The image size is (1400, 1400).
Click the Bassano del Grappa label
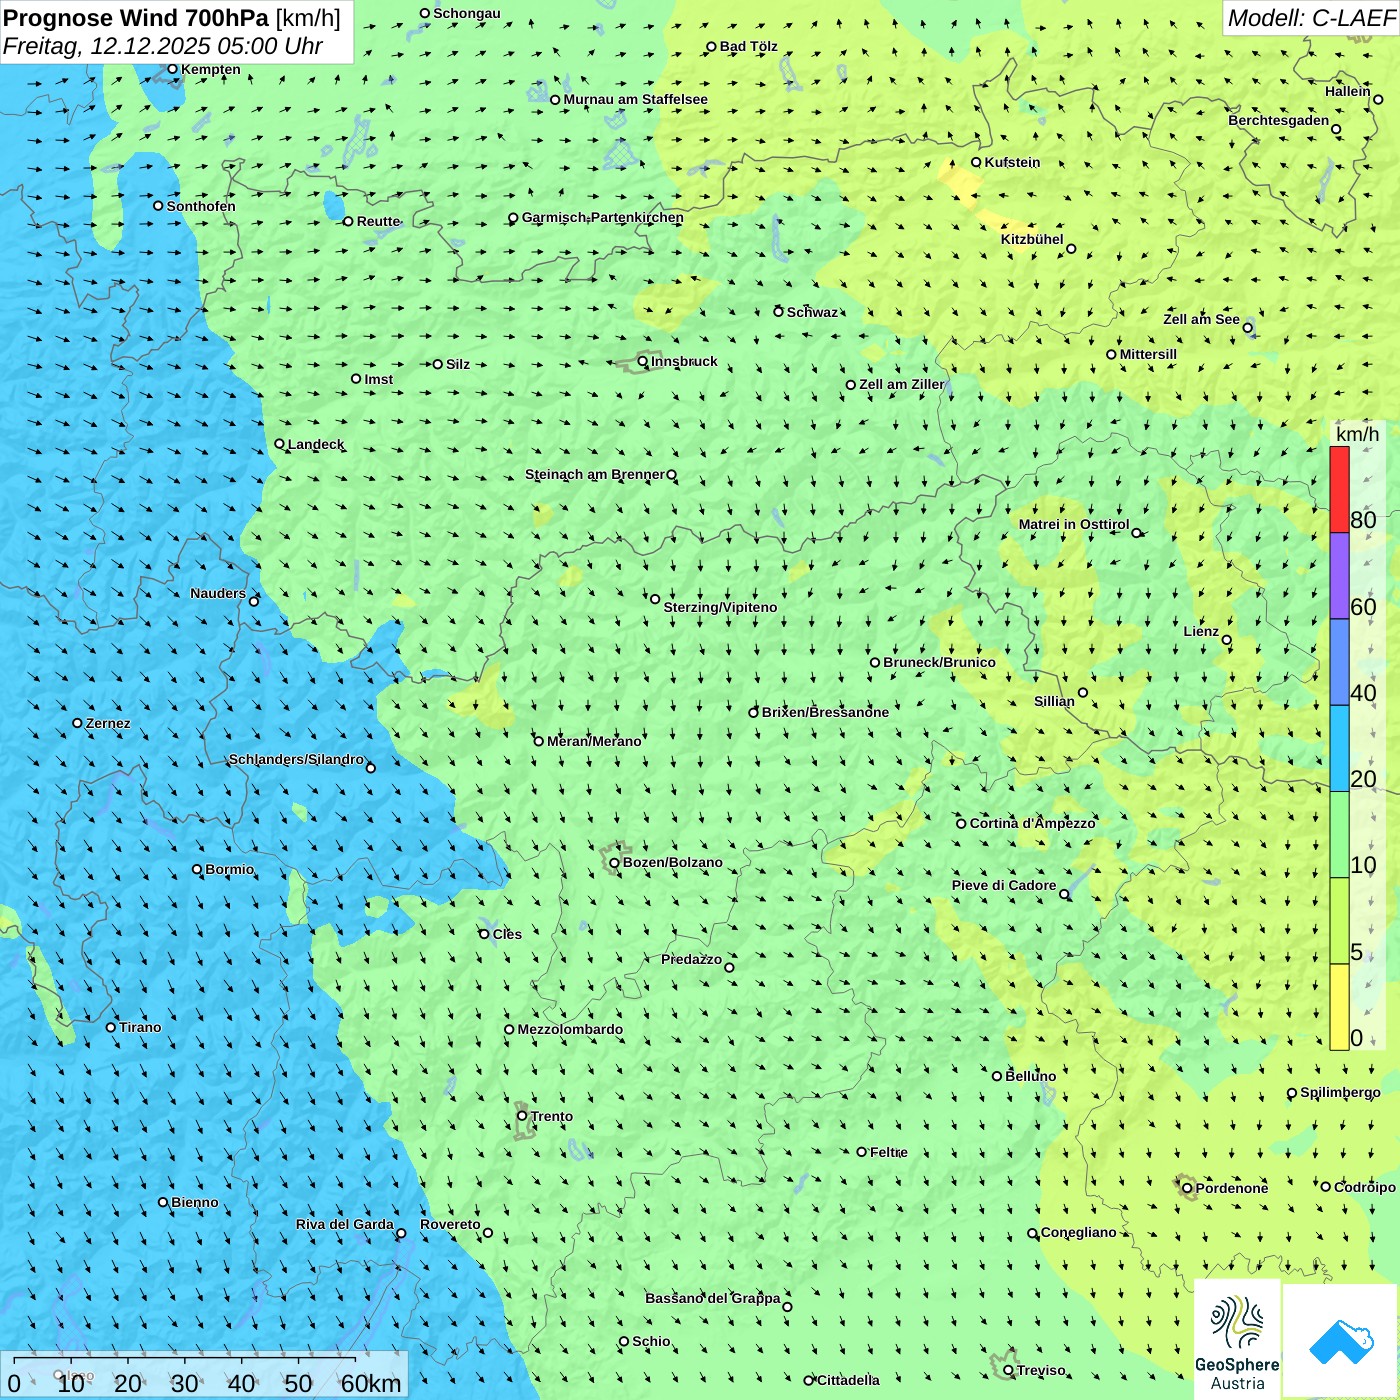[x=713, y=1298]
